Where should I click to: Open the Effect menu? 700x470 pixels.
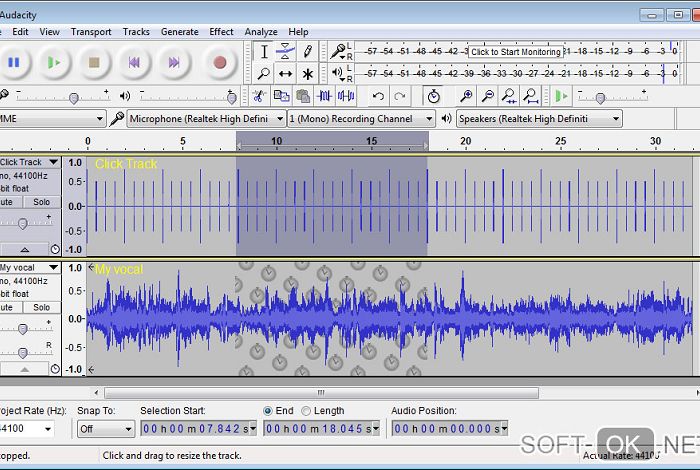221,32
